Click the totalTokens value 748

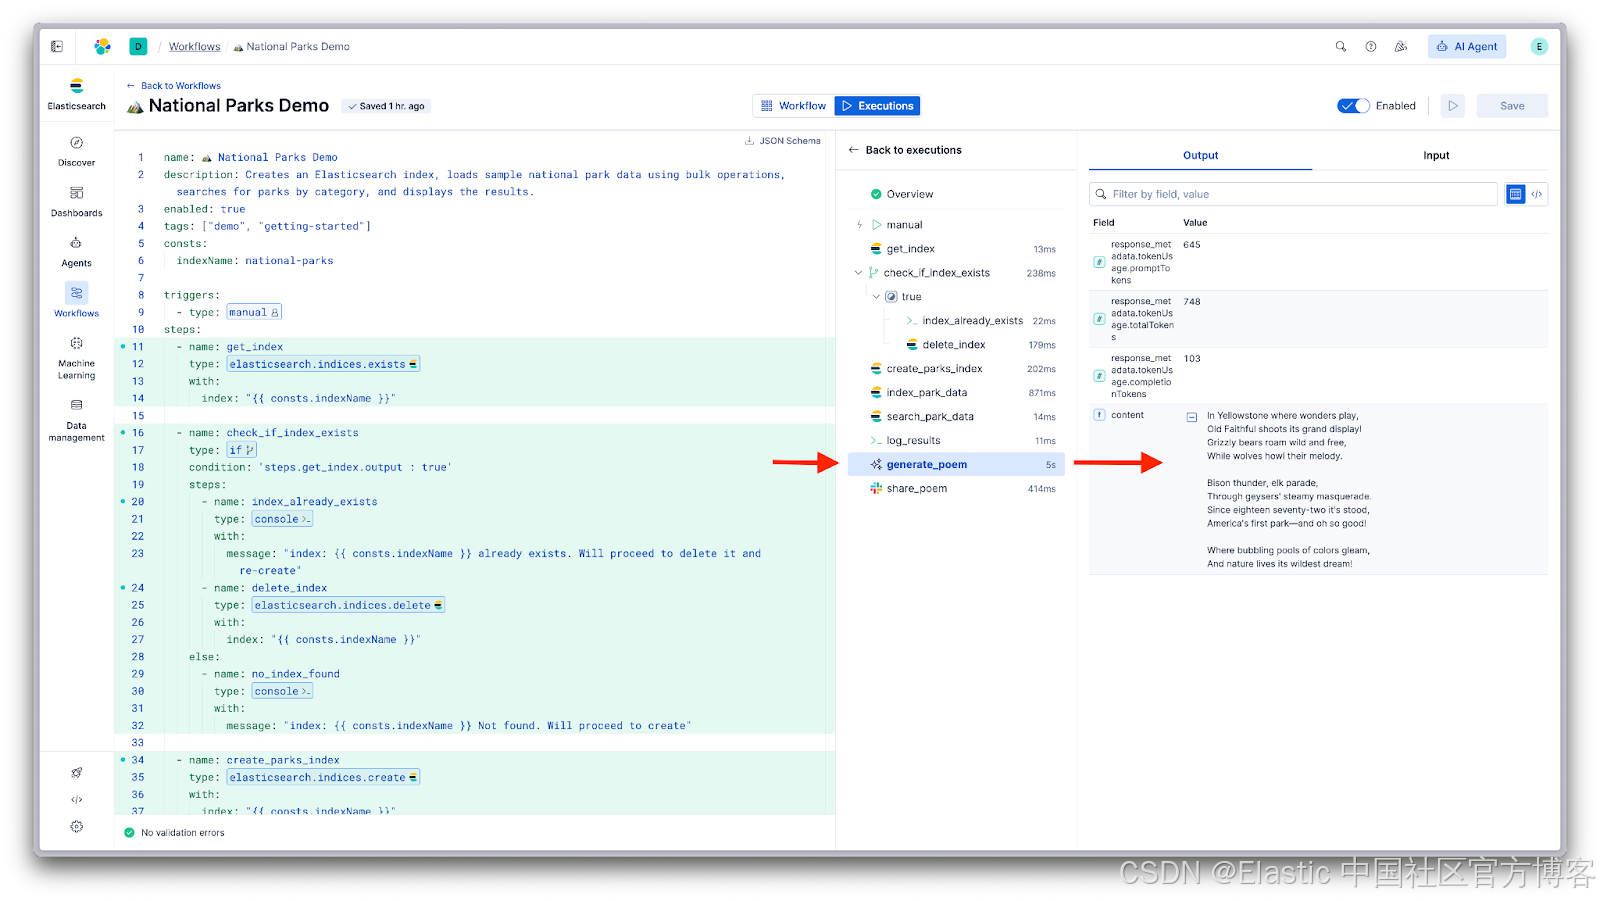coord(1192,302)
